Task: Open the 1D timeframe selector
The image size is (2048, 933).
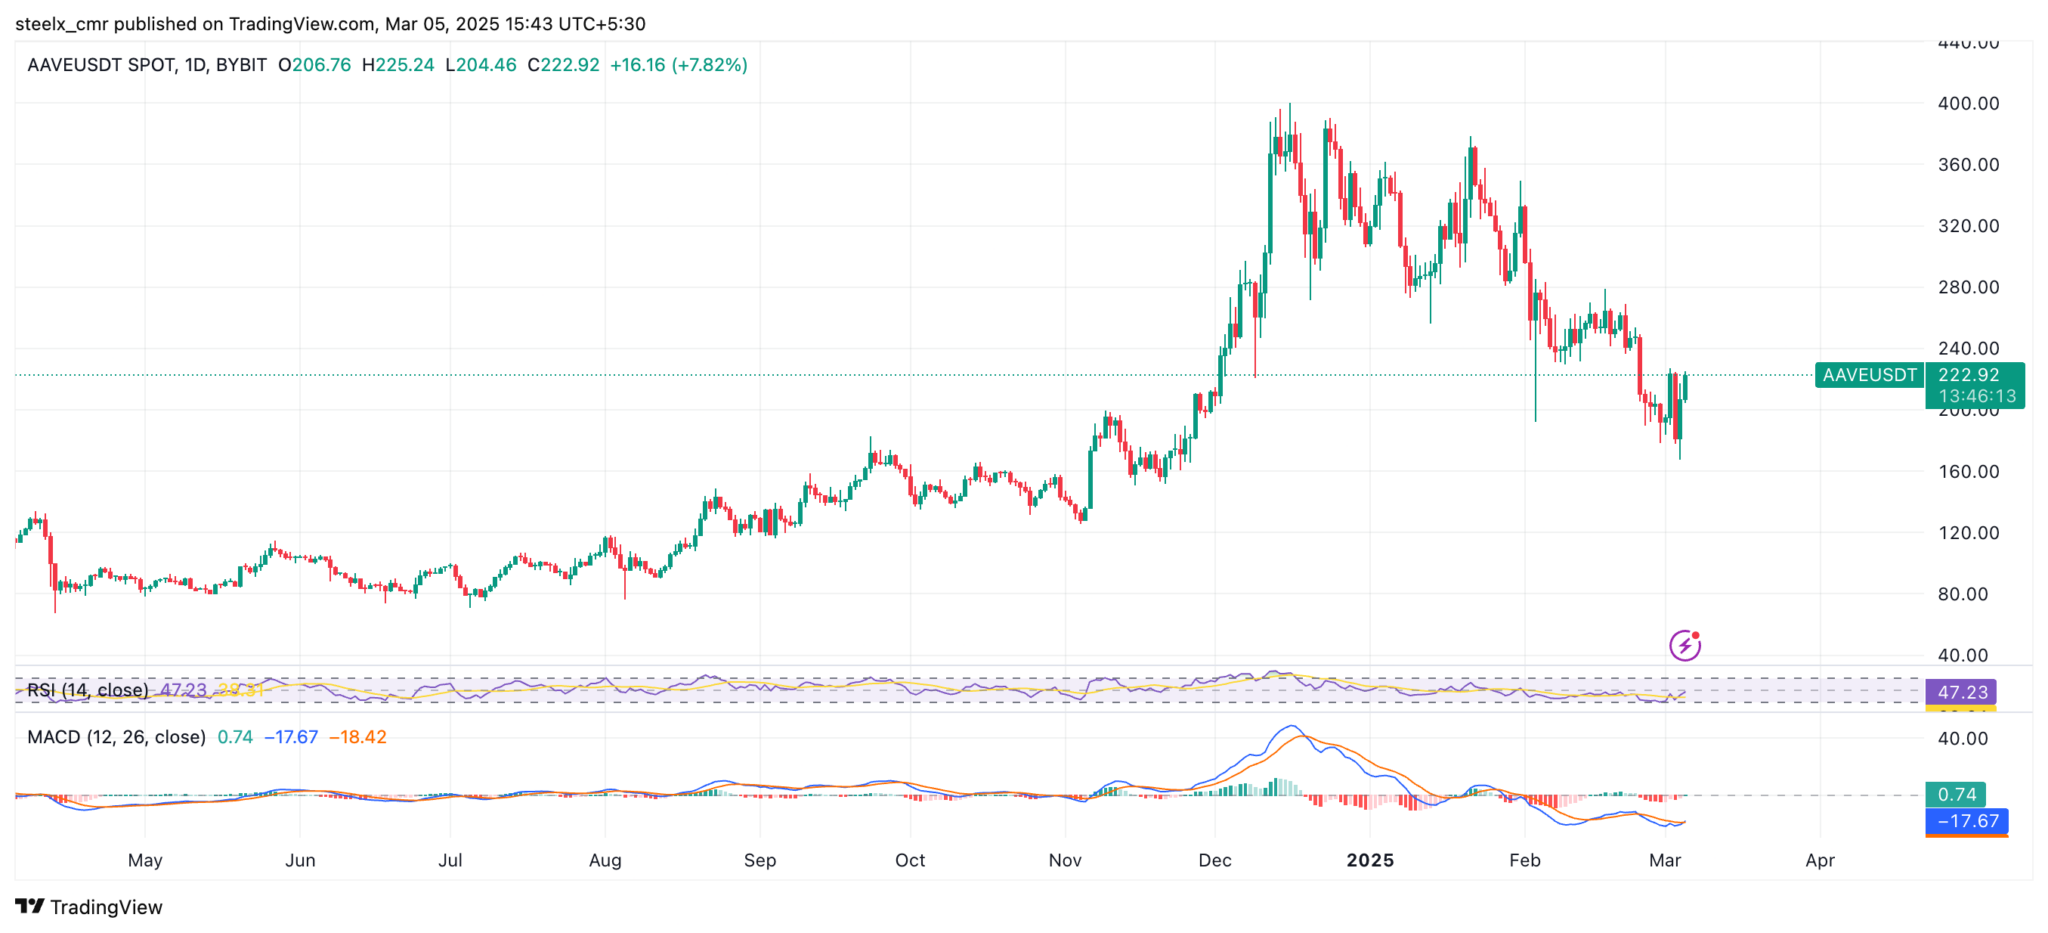Action: tap(196, 64)
